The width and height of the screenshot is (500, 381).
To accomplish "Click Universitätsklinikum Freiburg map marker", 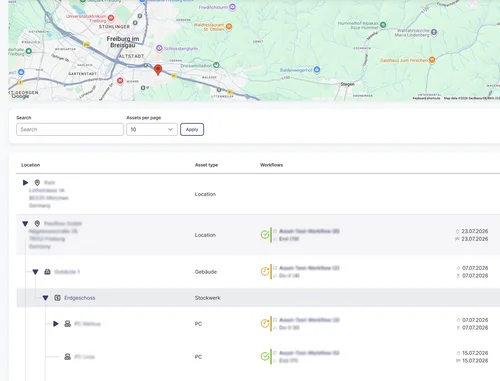I will click(x=111, y=18).
